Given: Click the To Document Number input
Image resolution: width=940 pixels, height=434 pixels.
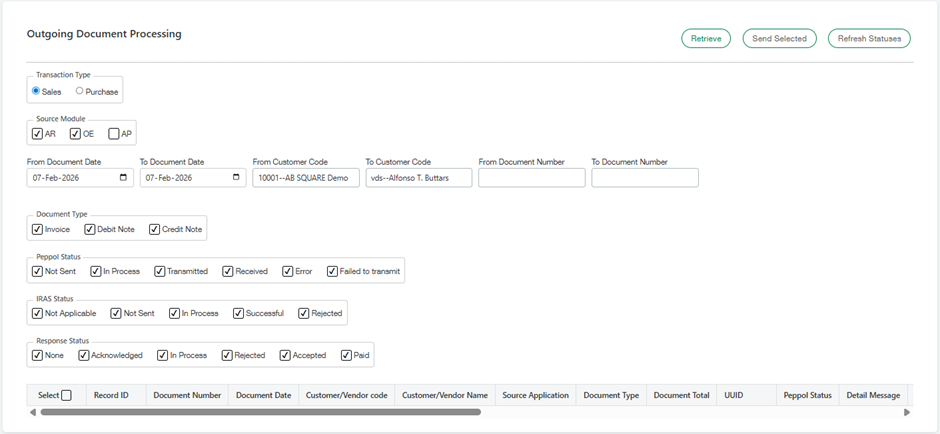Looking at the screenshot, I should click(644, 178).
